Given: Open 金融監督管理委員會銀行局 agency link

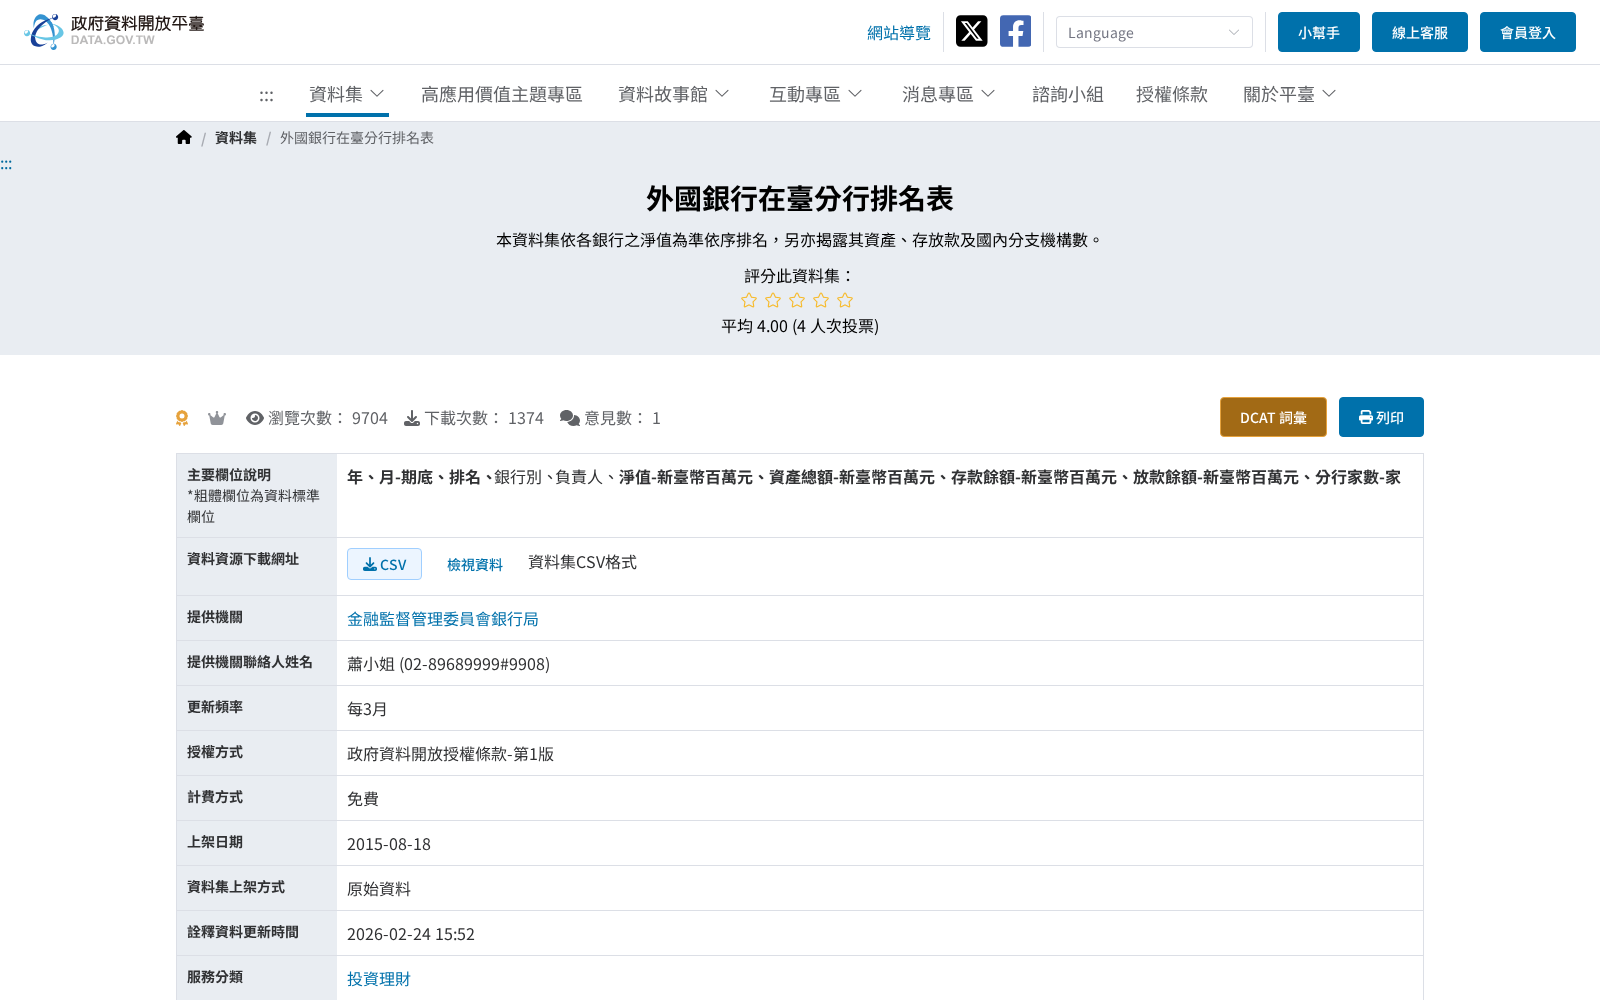Looking at the screenshot, I should click(443, 619).
